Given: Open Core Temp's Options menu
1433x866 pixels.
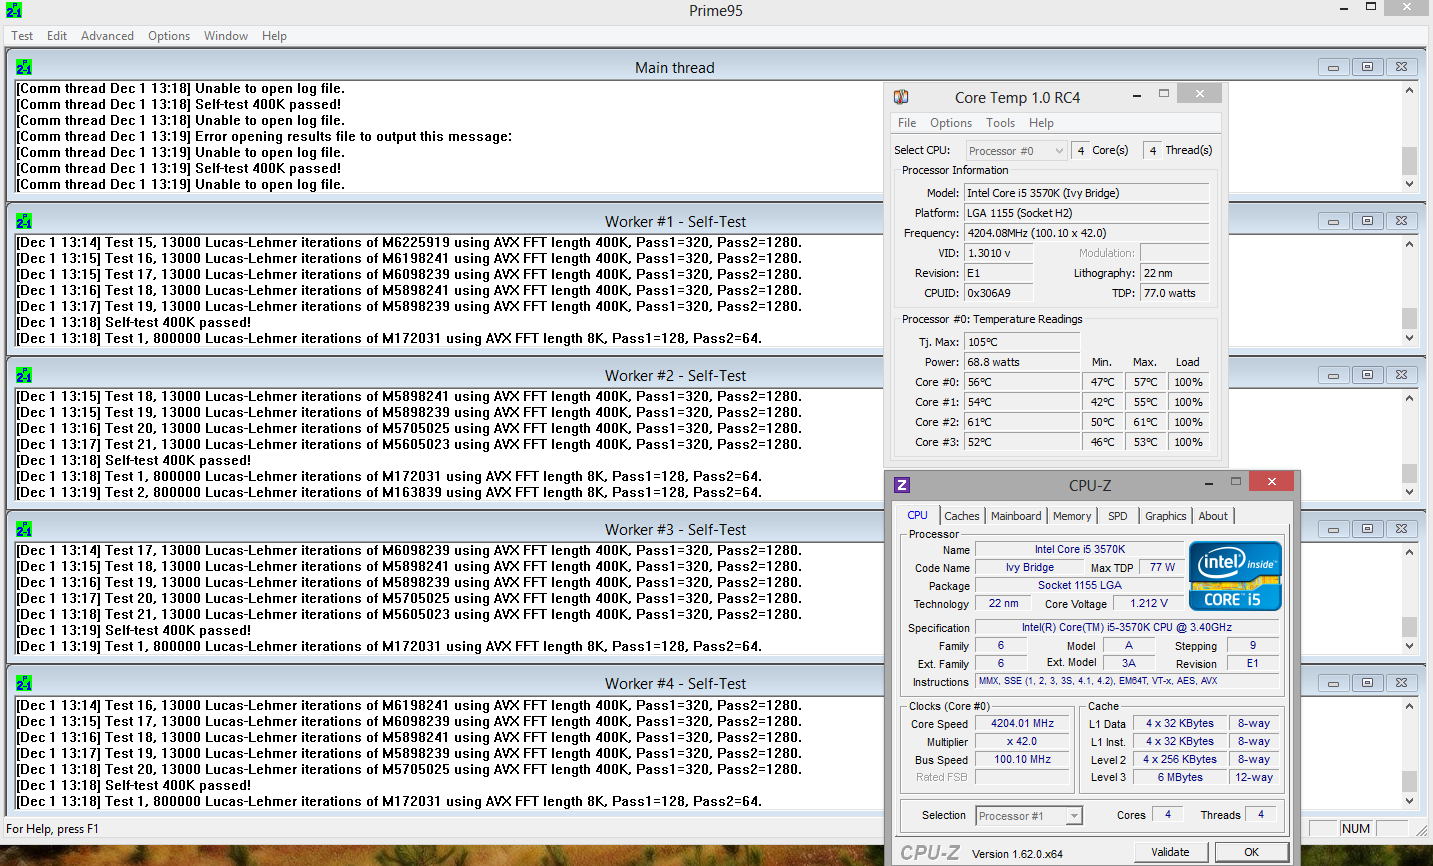Looking at the screenshot, I should tap(951, 123).
